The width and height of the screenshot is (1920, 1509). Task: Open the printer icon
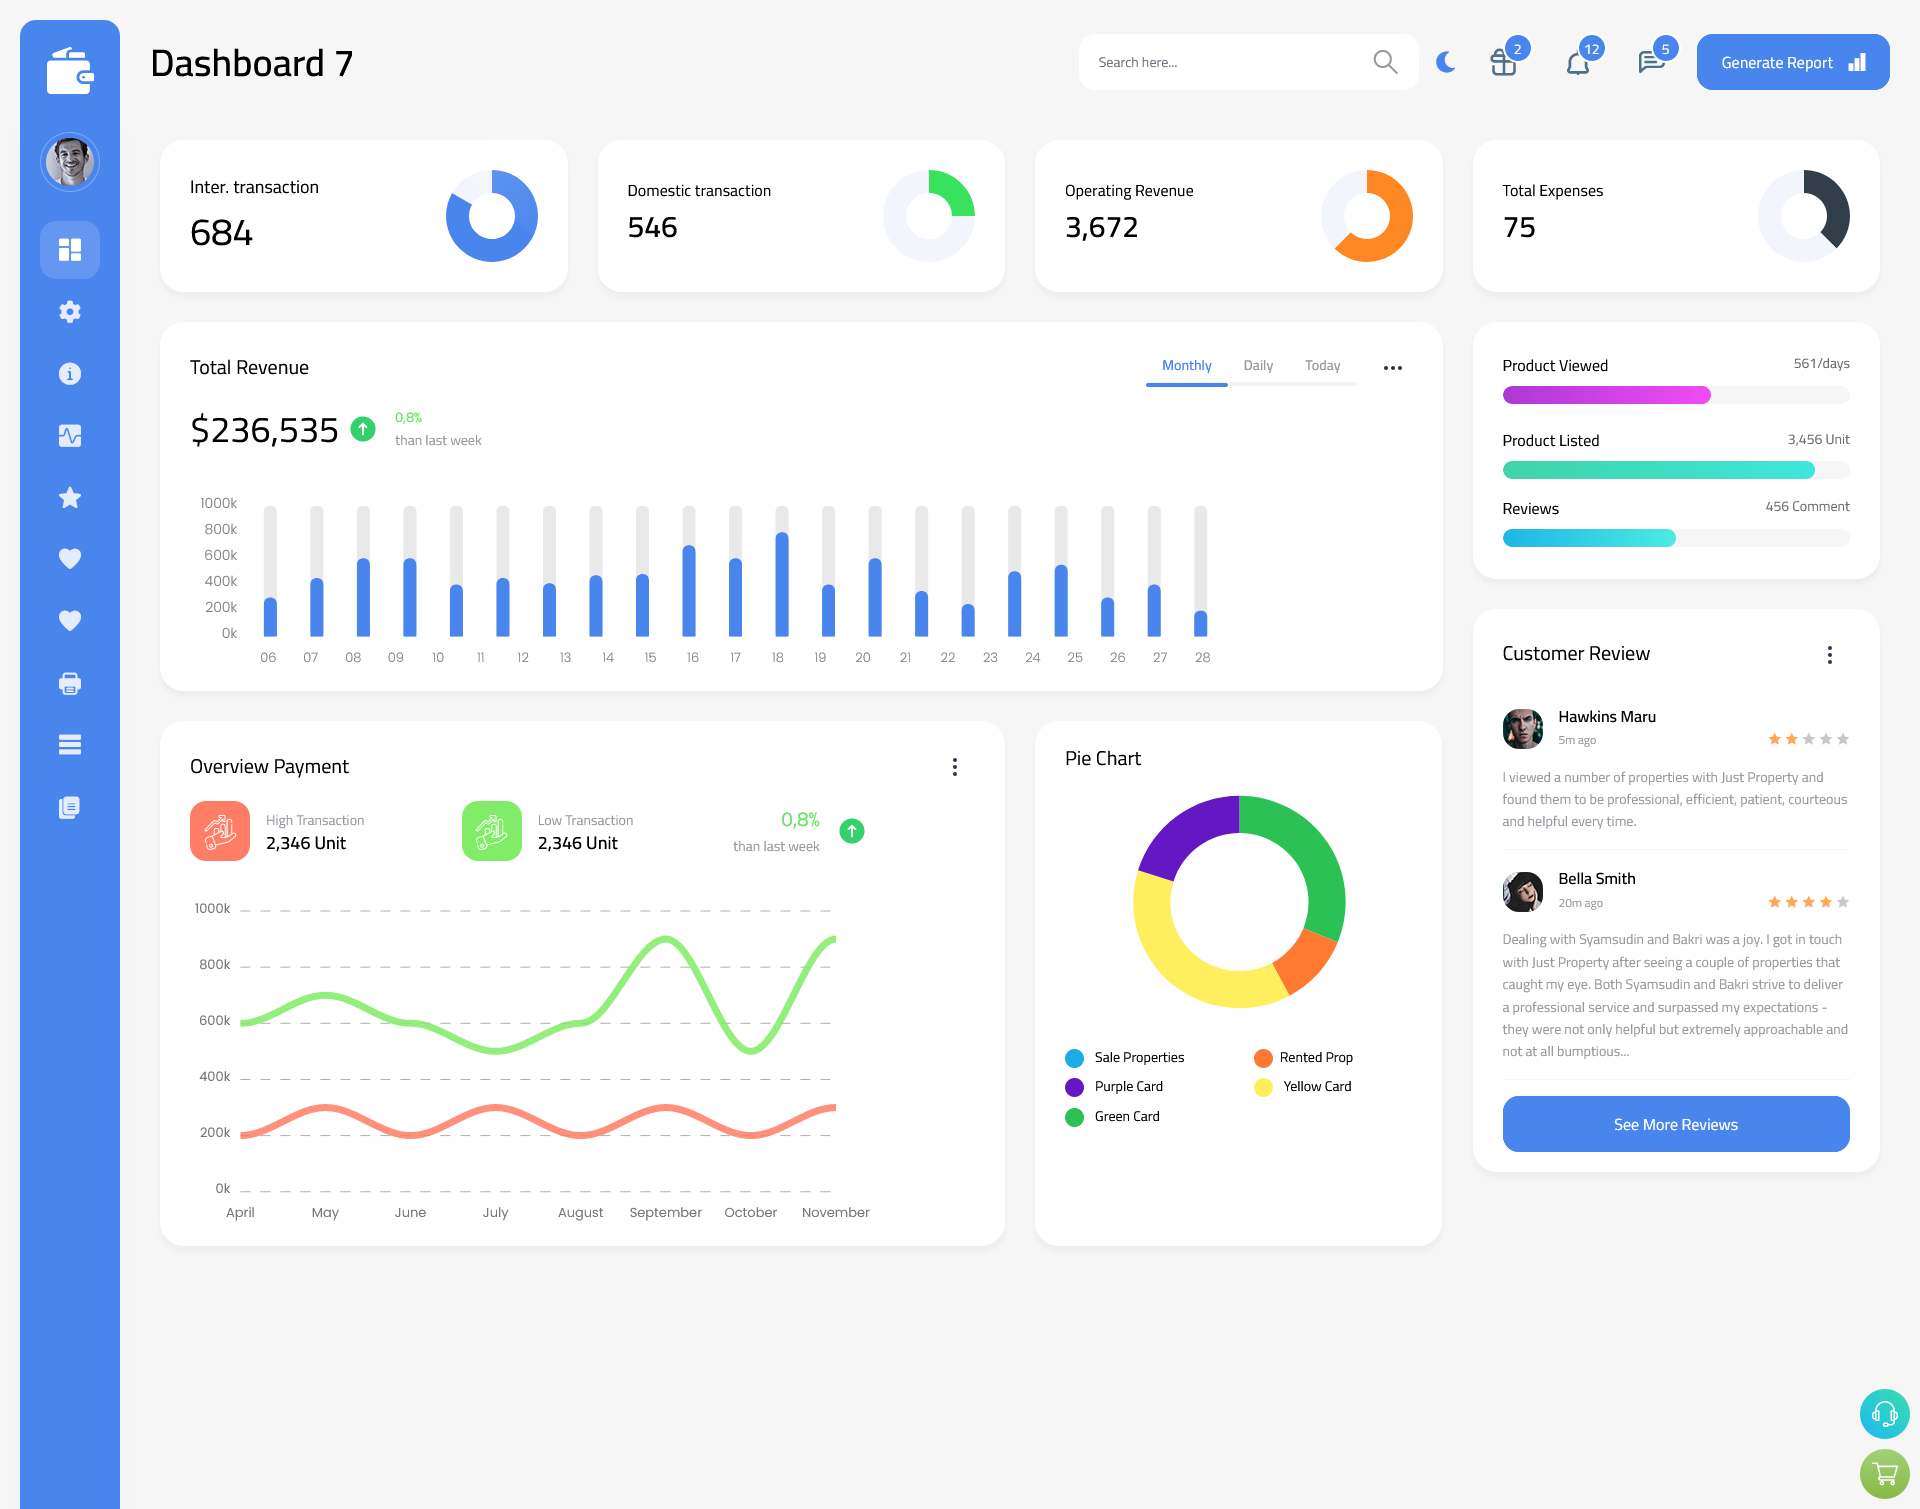click(70, 683)
